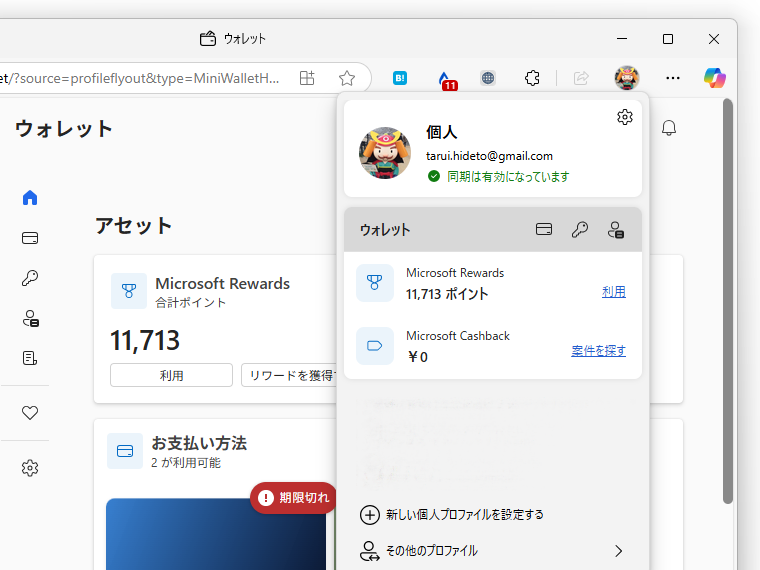Open the Copilot sidebar icon
Screen dimensions: 760x570
(x=714, y=78)
